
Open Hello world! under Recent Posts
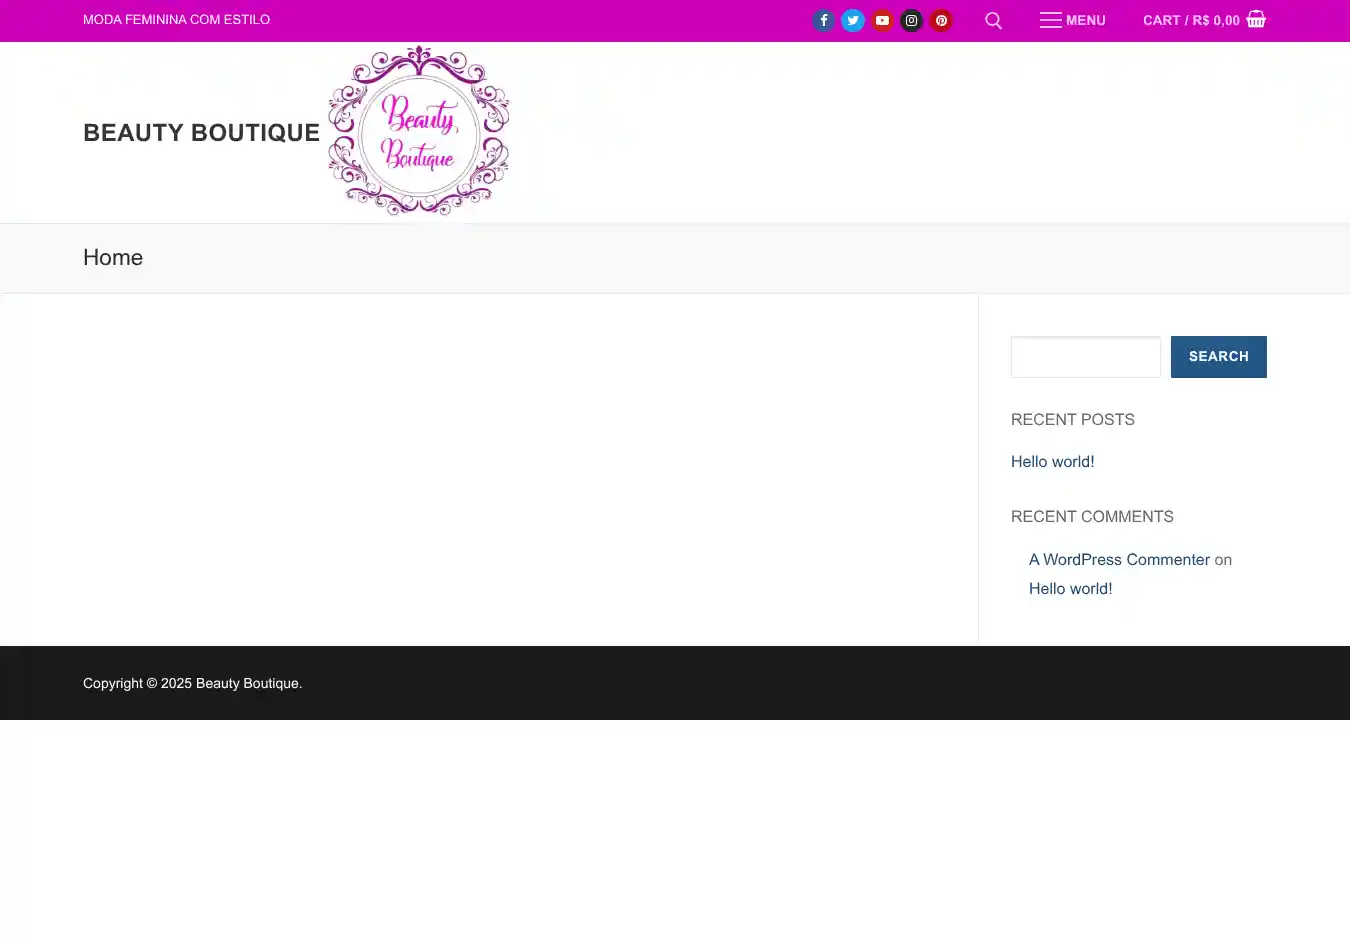coord(1052,461)
